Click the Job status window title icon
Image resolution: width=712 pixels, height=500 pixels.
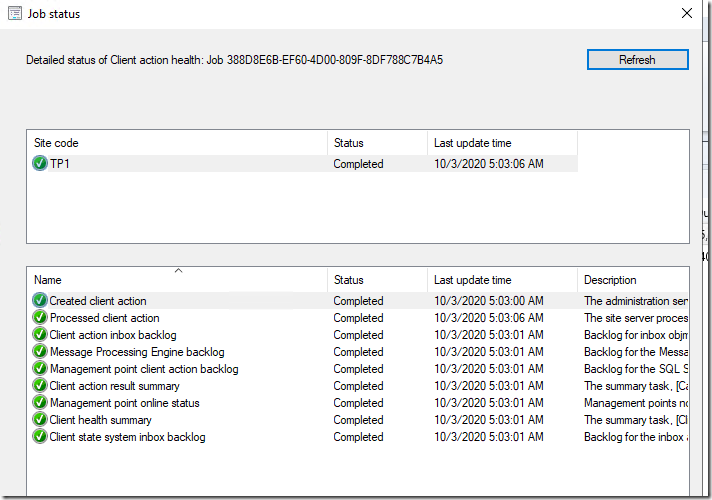tap(13, 14)
